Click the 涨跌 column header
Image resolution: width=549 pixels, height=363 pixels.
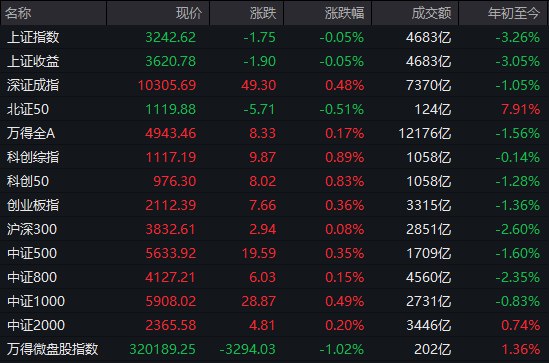pos(246,13)
